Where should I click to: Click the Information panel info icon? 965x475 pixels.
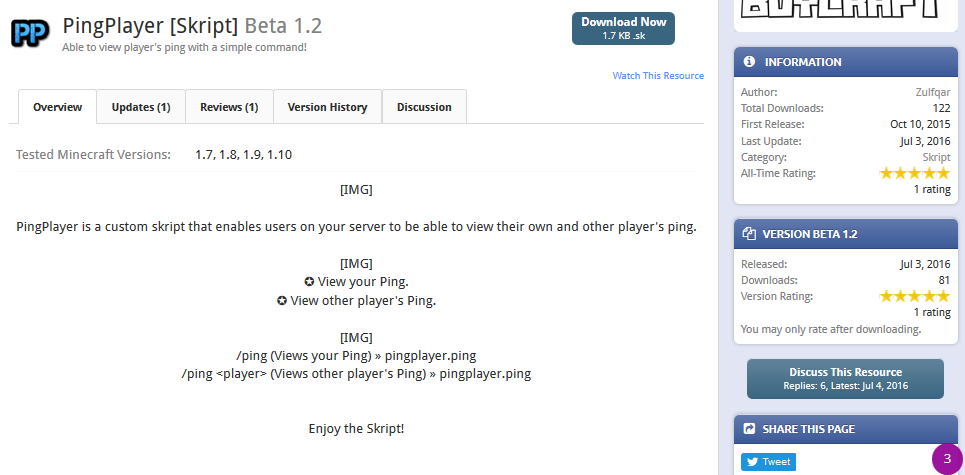[749, 62]
